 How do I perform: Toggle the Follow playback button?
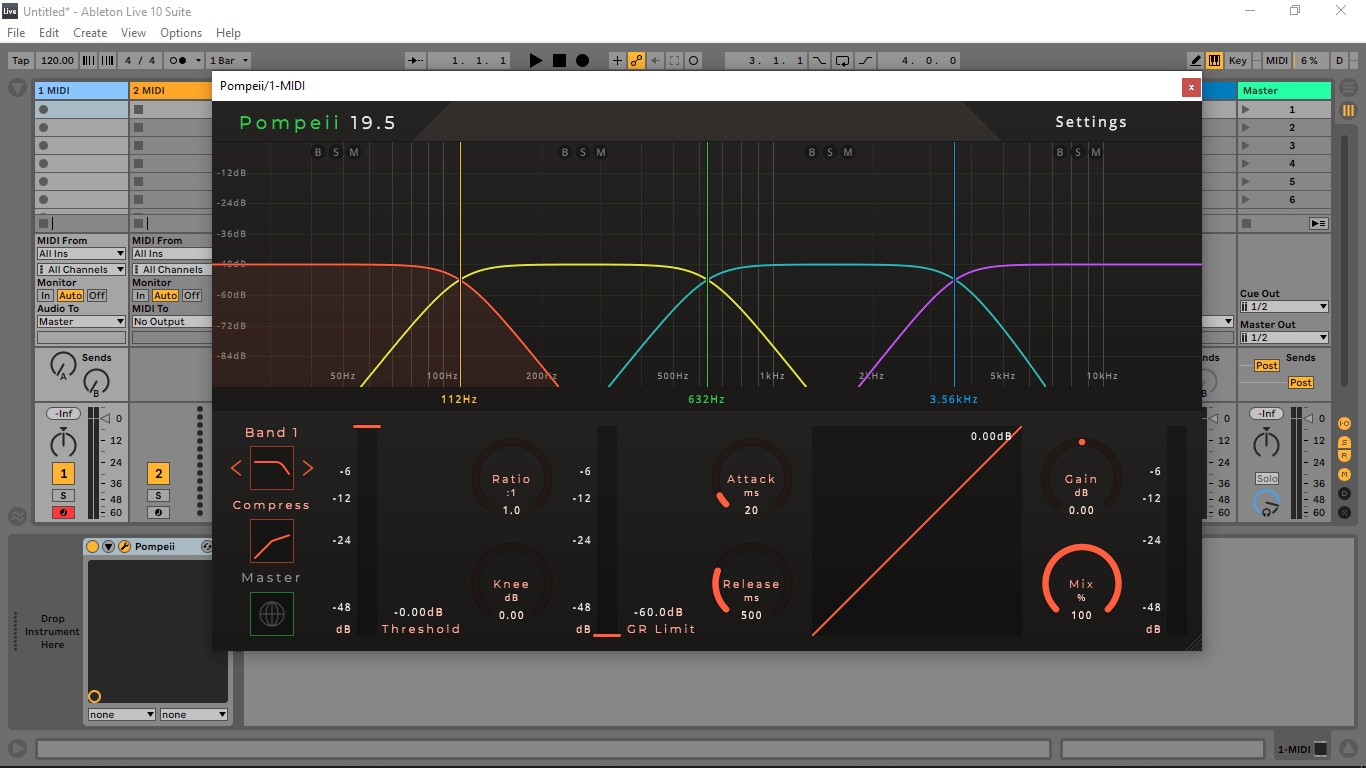(x=416, y=60)
